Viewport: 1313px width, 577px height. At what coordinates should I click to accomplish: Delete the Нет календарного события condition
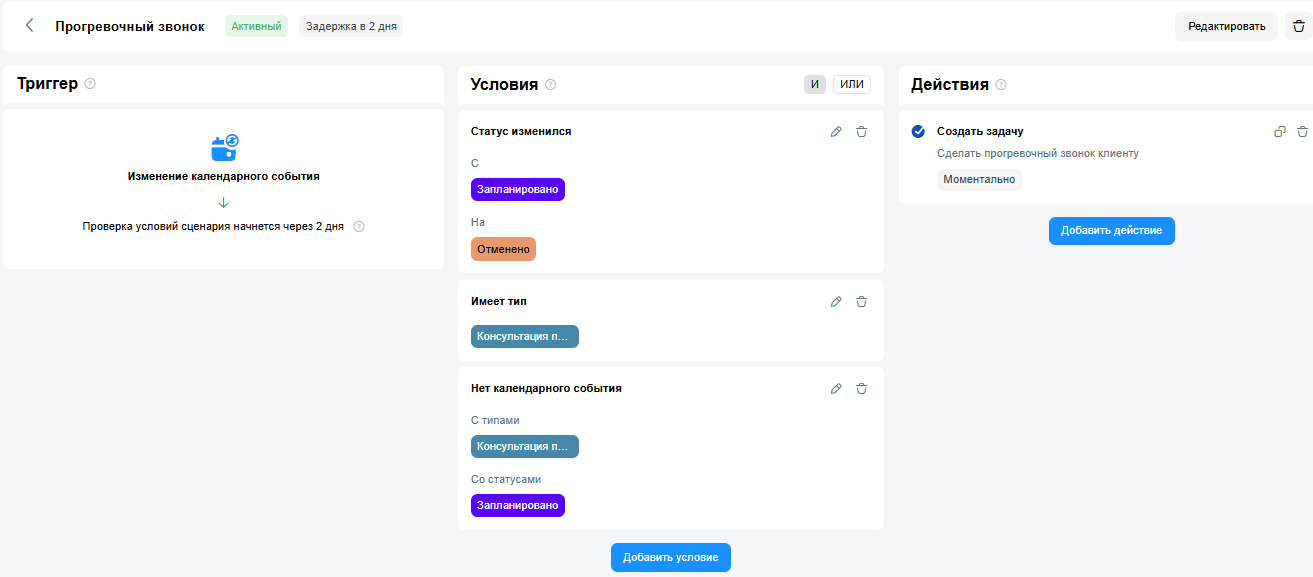point(861,389)
